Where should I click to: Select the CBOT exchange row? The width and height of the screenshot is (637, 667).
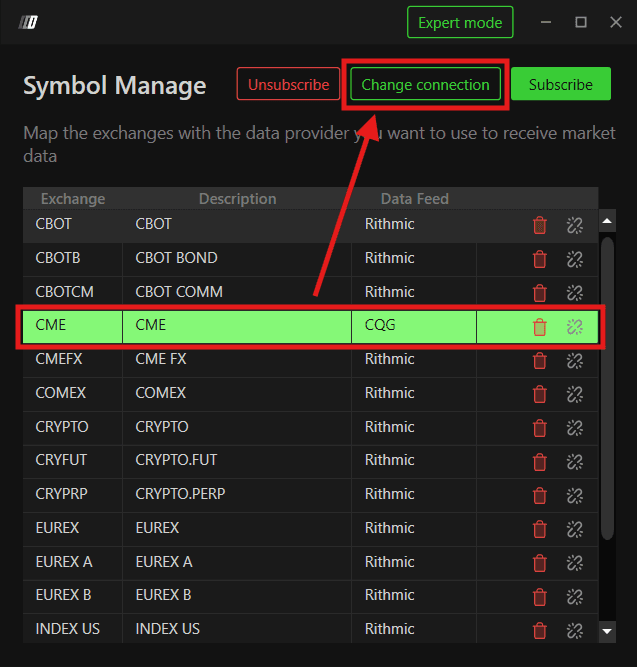[311, 225]
